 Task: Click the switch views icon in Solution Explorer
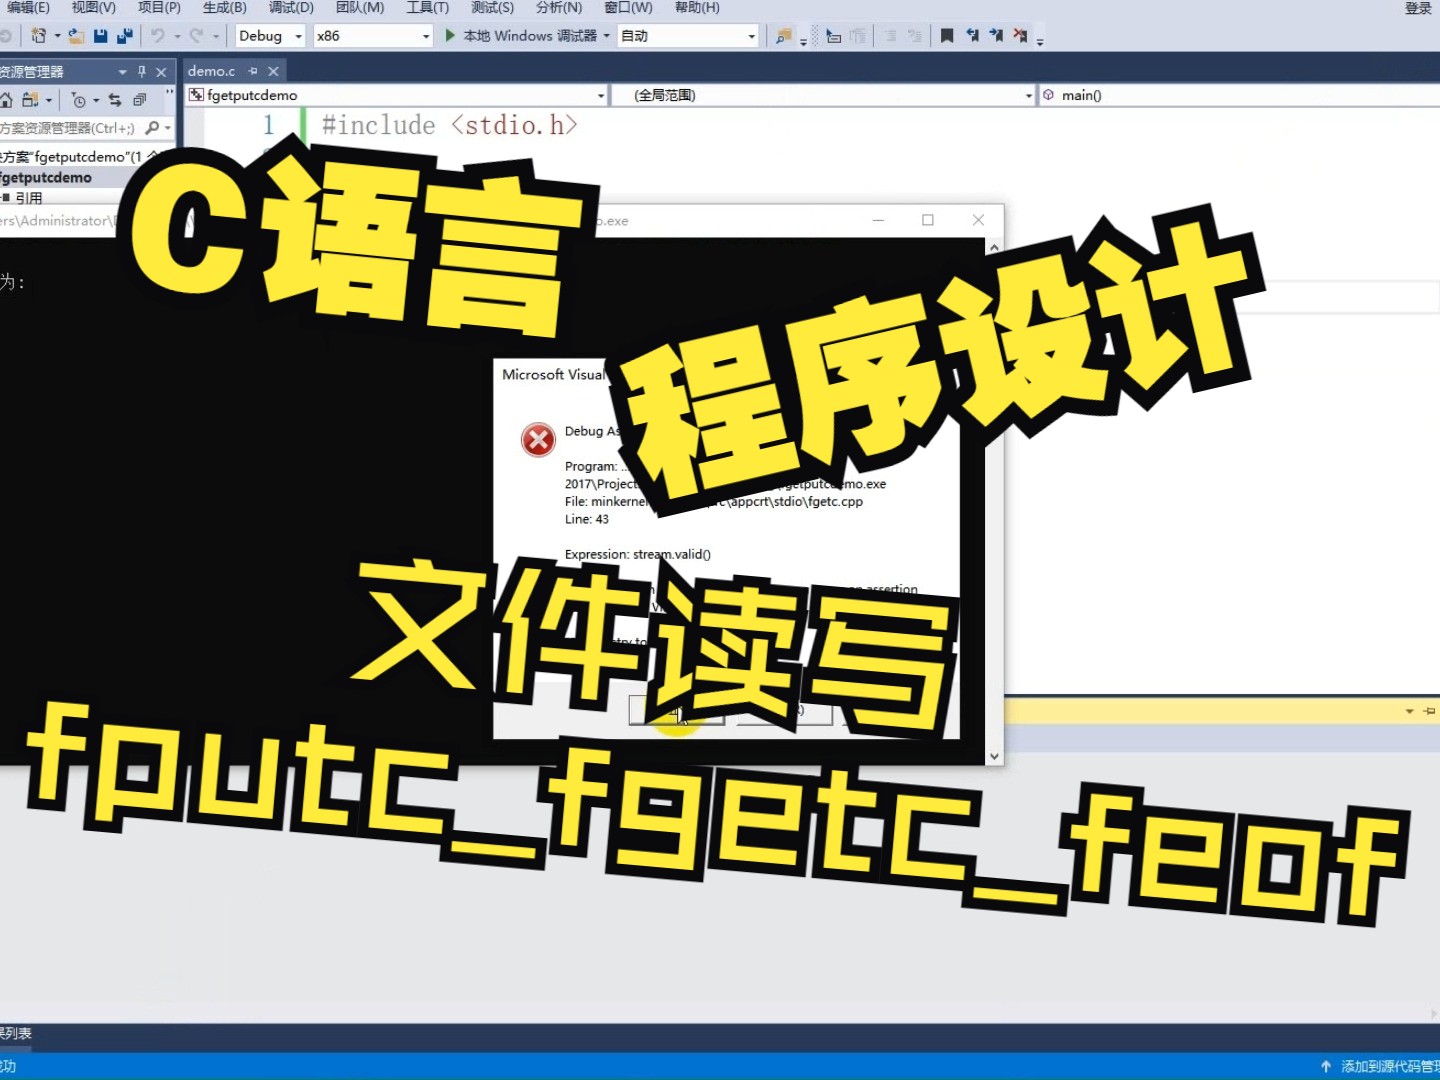point(30,100)
